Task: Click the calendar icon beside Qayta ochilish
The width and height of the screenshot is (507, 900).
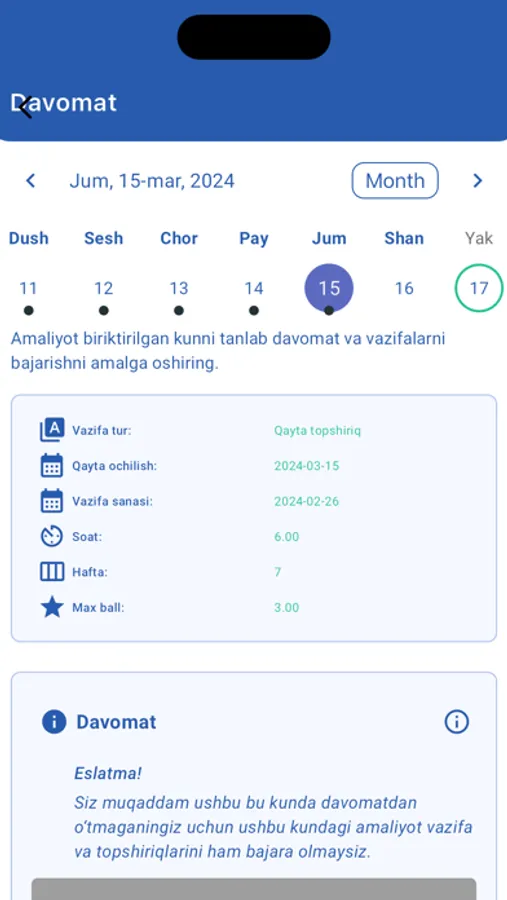Action: (x=52, y=465)
